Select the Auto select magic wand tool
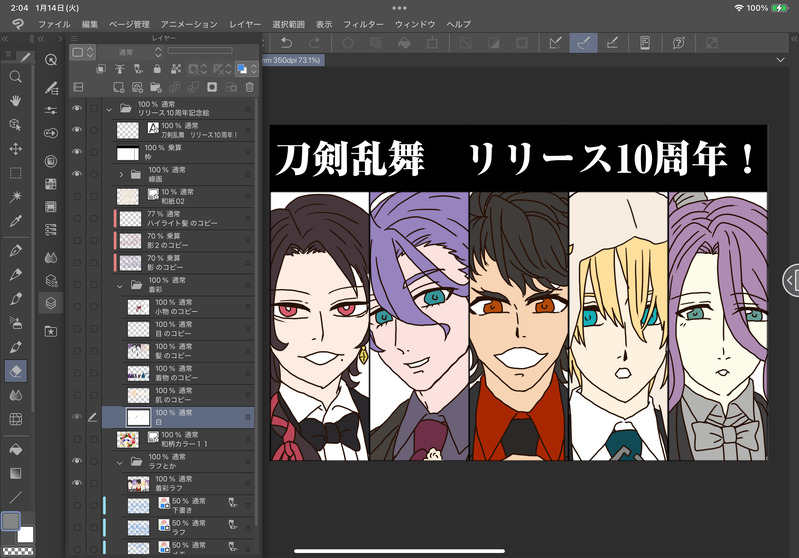Viewport: 799px width, 558px height. pos(15,197)
